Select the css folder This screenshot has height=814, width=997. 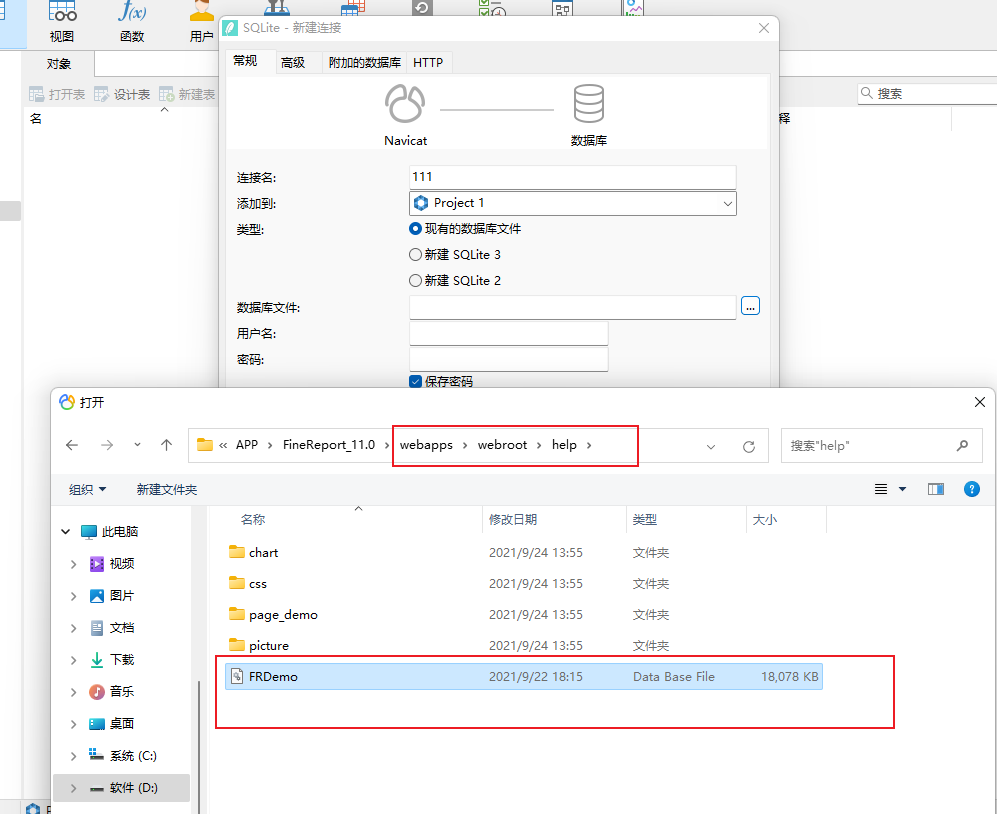pos(258,584)
